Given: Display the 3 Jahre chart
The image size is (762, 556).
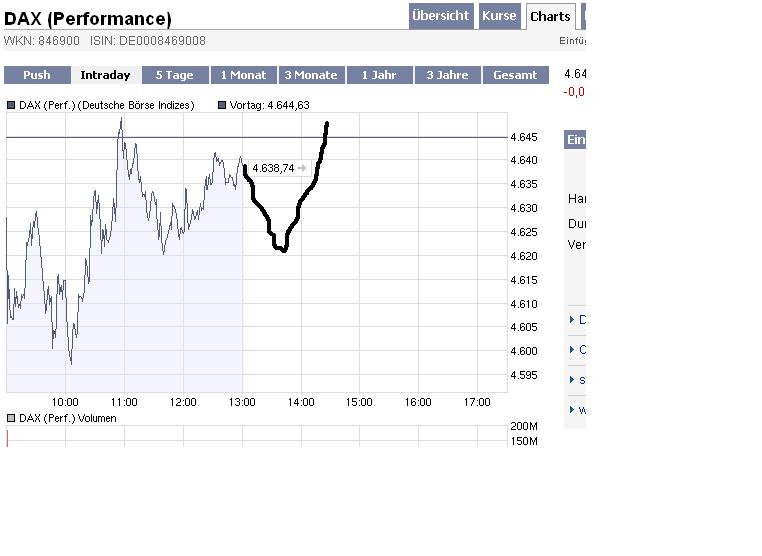Looking at the screenshot, I should click(x=447, y=75).
